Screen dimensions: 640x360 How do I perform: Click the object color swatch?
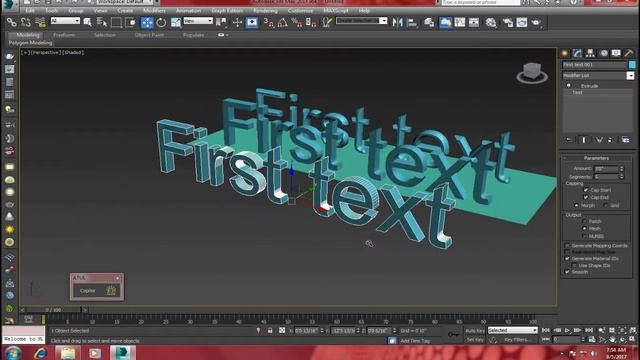coord(632,64)
